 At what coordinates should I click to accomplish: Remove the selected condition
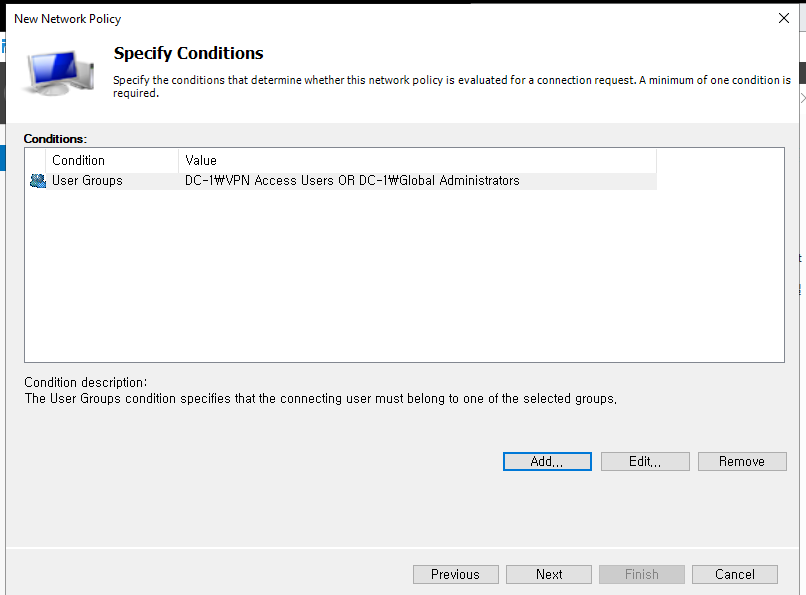tap(742, 461)
